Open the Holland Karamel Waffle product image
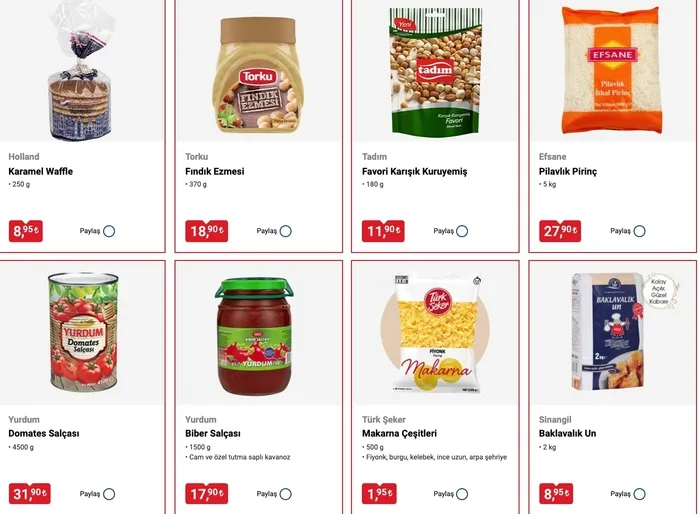Image resolution: width=700 pixels, height=514 pixels. click(80, 71)
